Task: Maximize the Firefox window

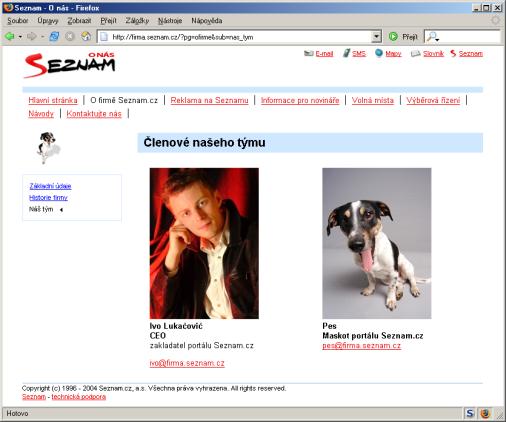Action: pyautogui.click(x=487, y=8)
